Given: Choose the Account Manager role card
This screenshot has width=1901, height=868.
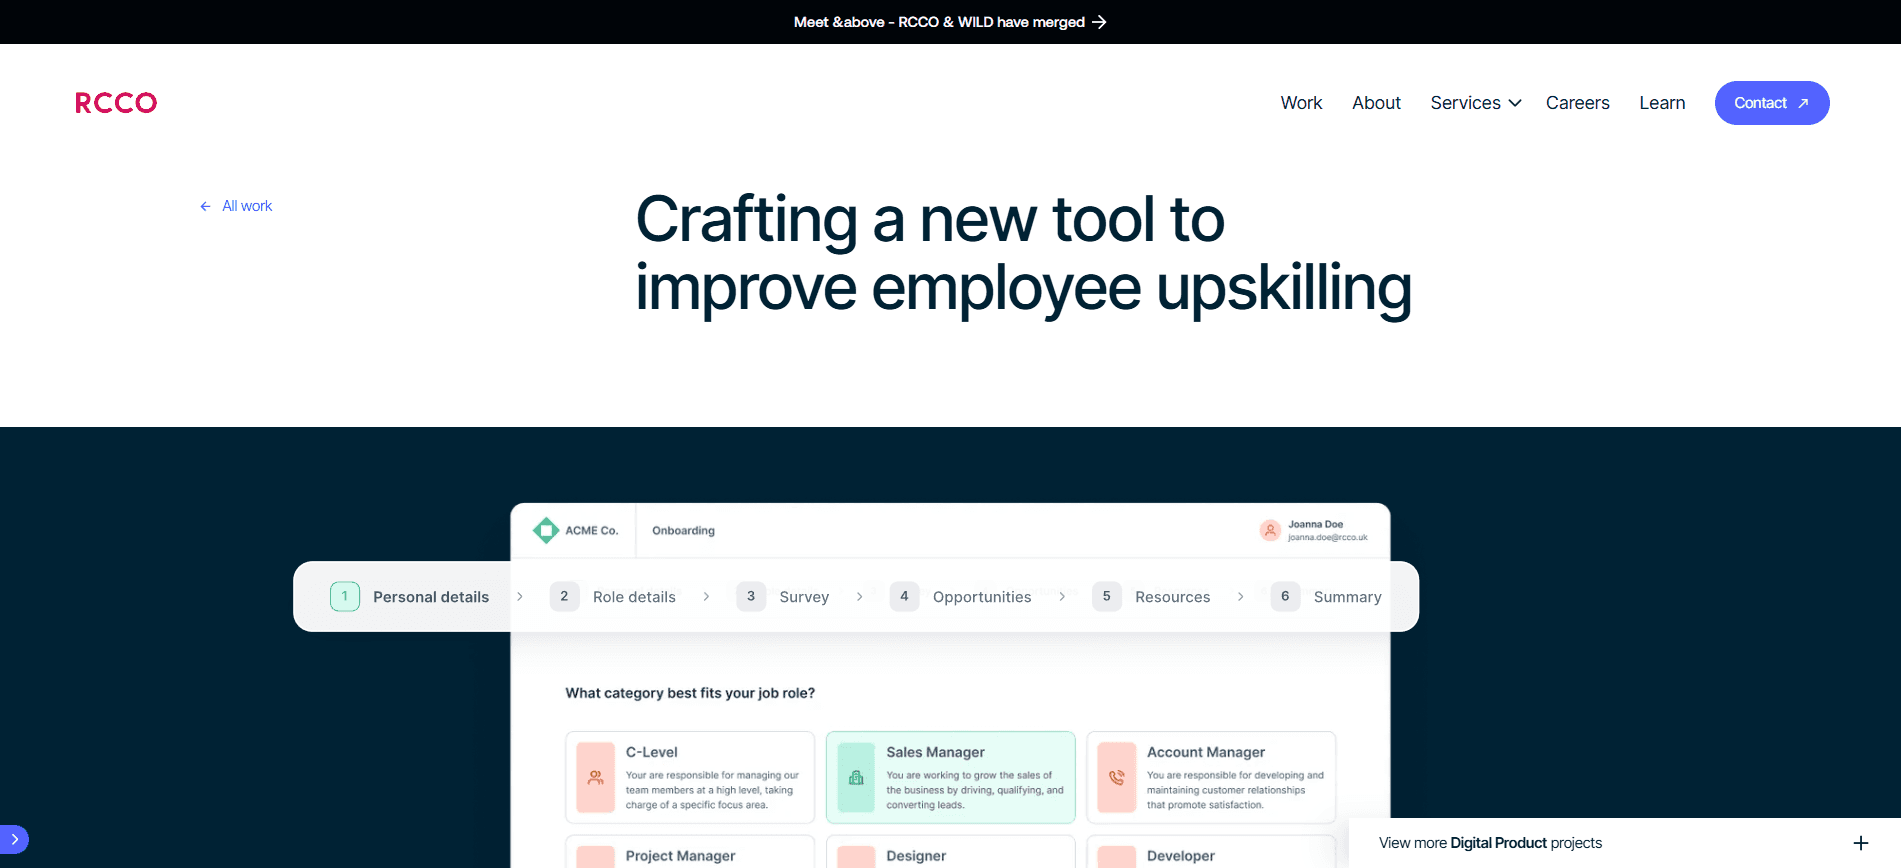Looking at the screenshot, I should 1211,778.
